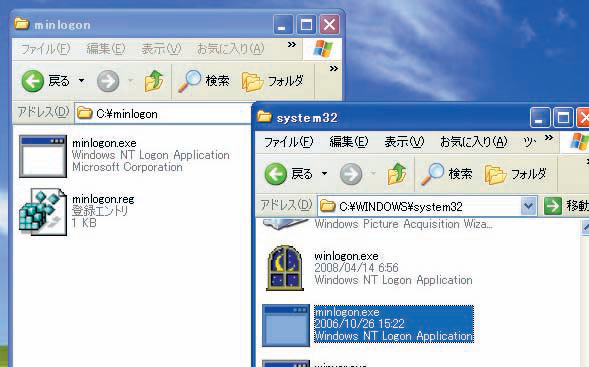Select minlogon.reg registry file icon
The height and width of the screenshot is (367, 589).
(43, 212)
